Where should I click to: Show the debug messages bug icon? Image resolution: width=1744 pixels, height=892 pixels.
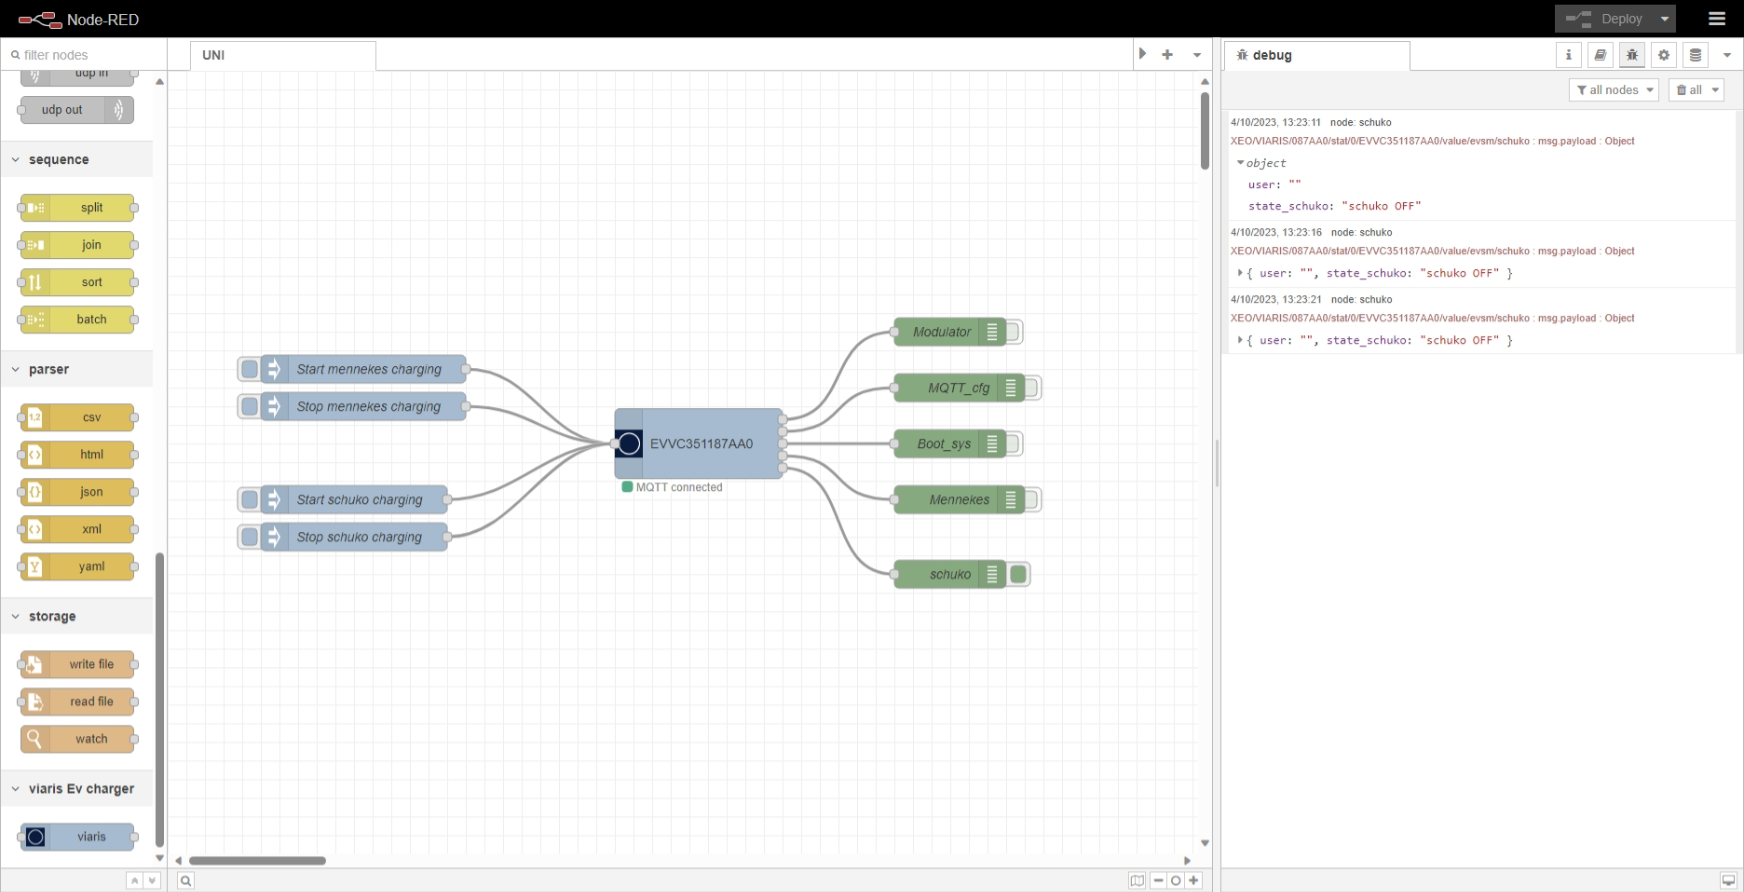1632,55
